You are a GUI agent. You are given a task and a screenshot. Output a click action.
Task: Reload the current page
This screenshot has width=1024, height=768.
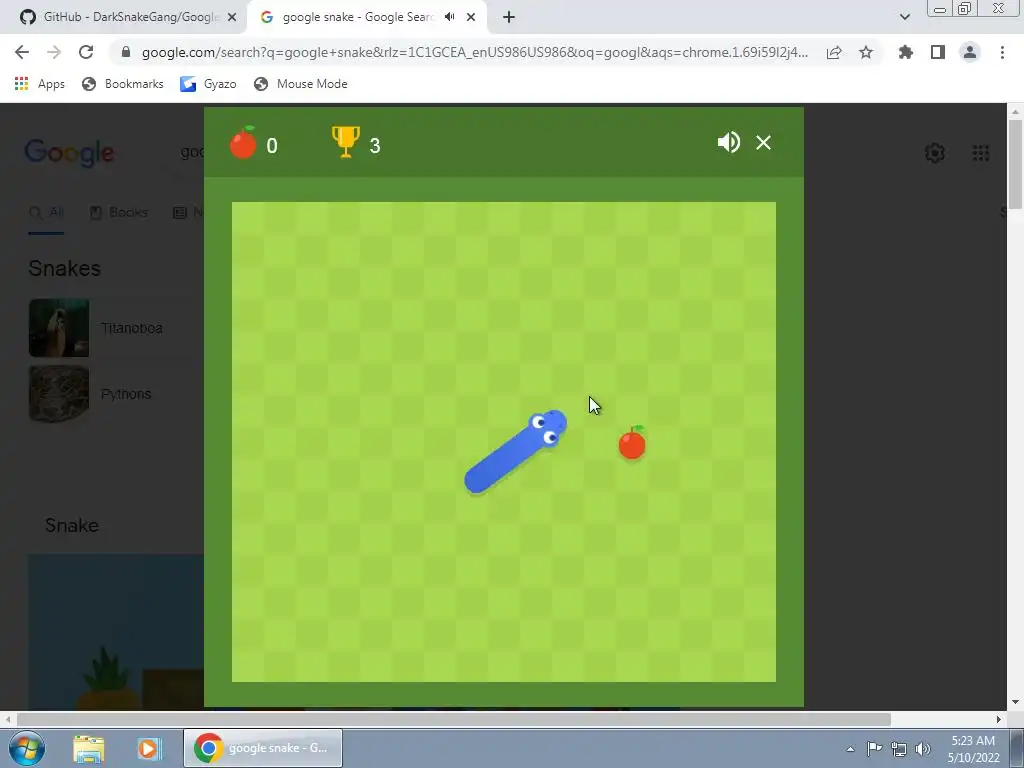point(86,52)
